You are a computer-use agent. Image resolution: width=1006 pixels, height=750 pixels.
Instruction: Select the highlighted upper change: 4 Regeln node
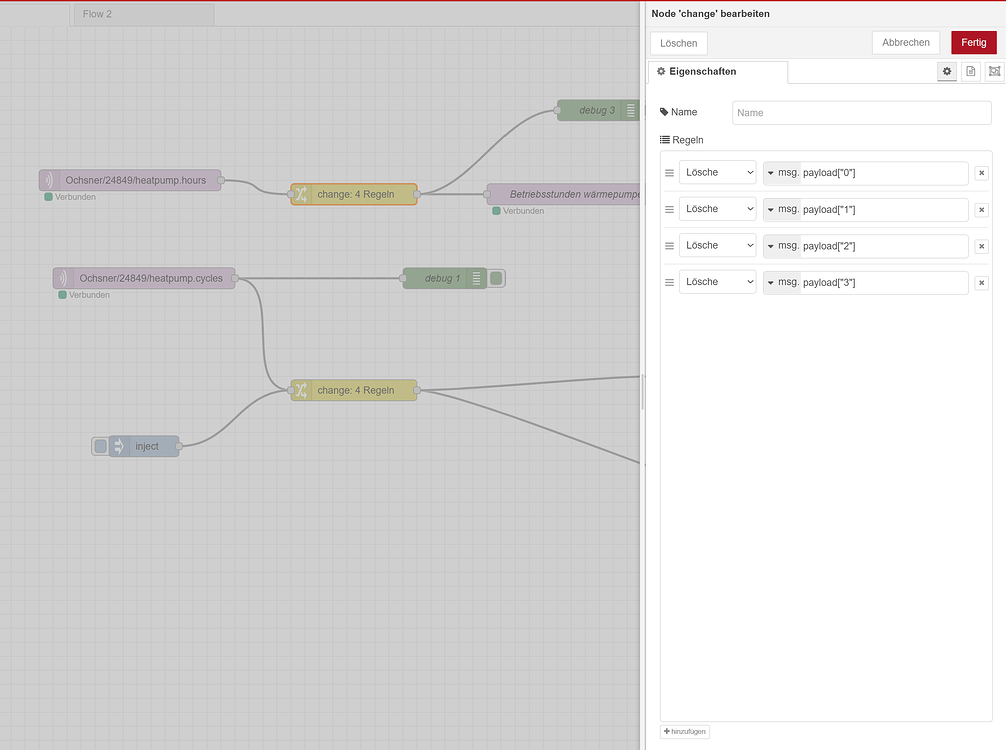(354, 194)
